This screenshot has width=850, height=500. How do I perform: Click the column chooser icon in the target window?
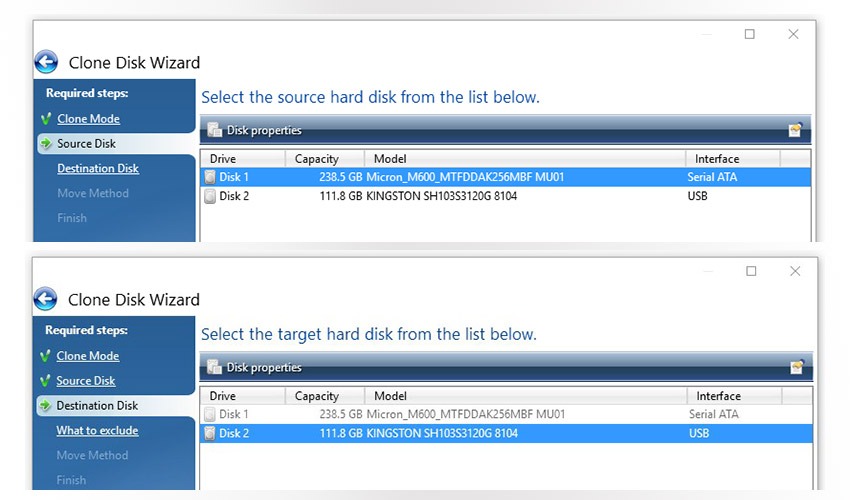click(795, 367)
